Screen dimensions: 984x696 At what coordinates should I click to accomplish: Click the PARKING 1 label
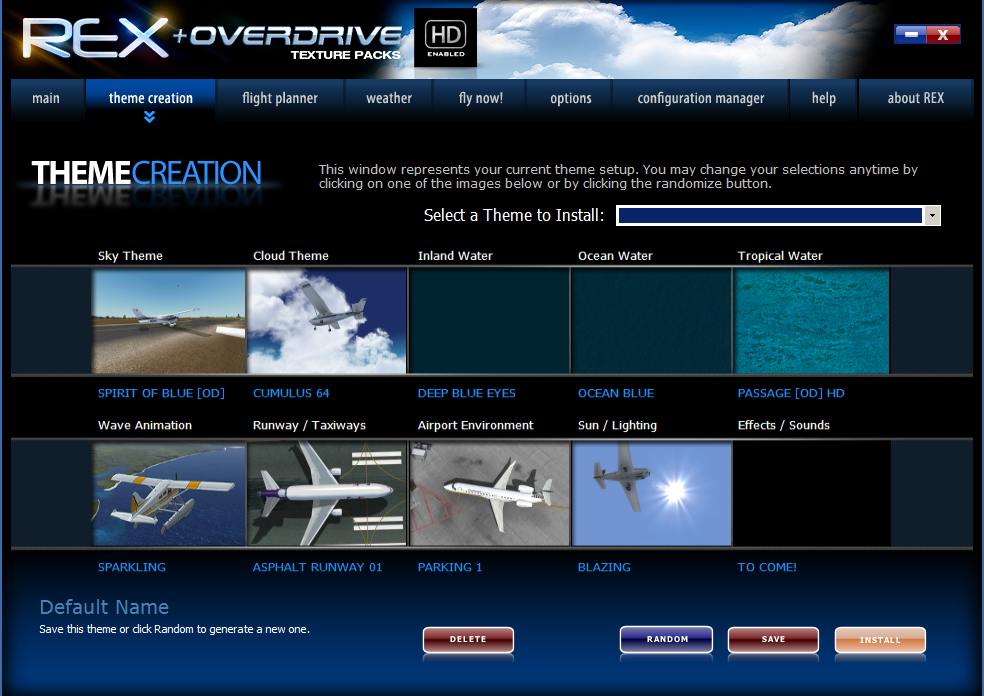pos(450,567)
